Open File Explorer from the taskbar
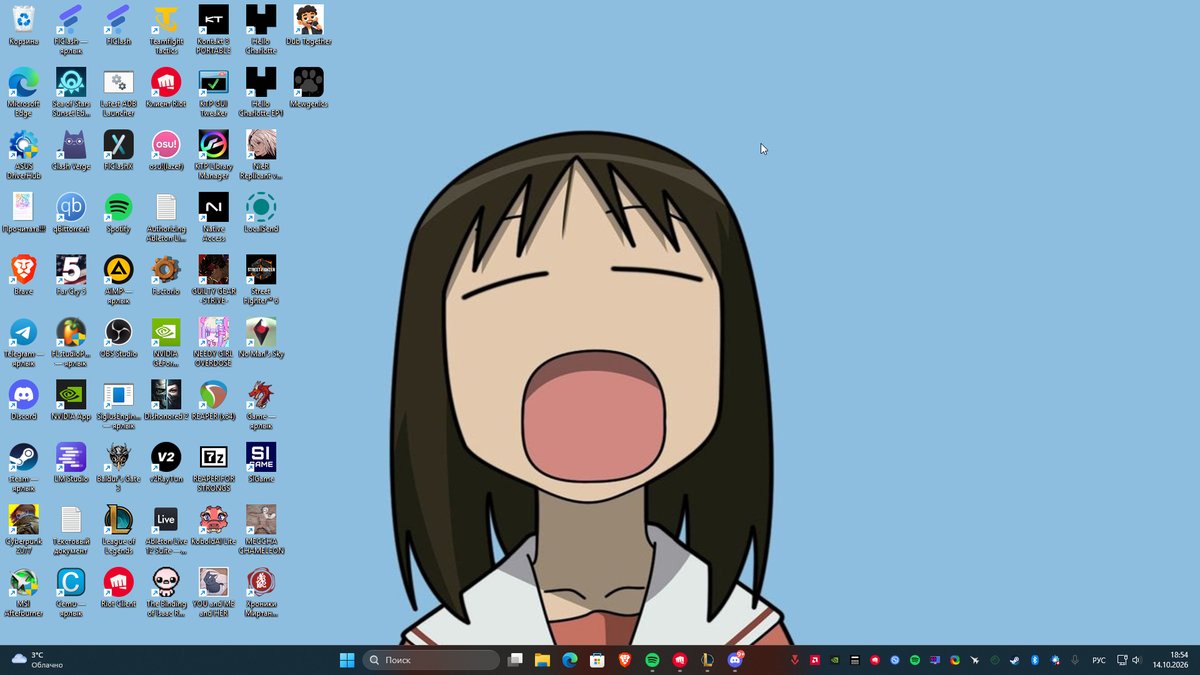 point(542,660)
